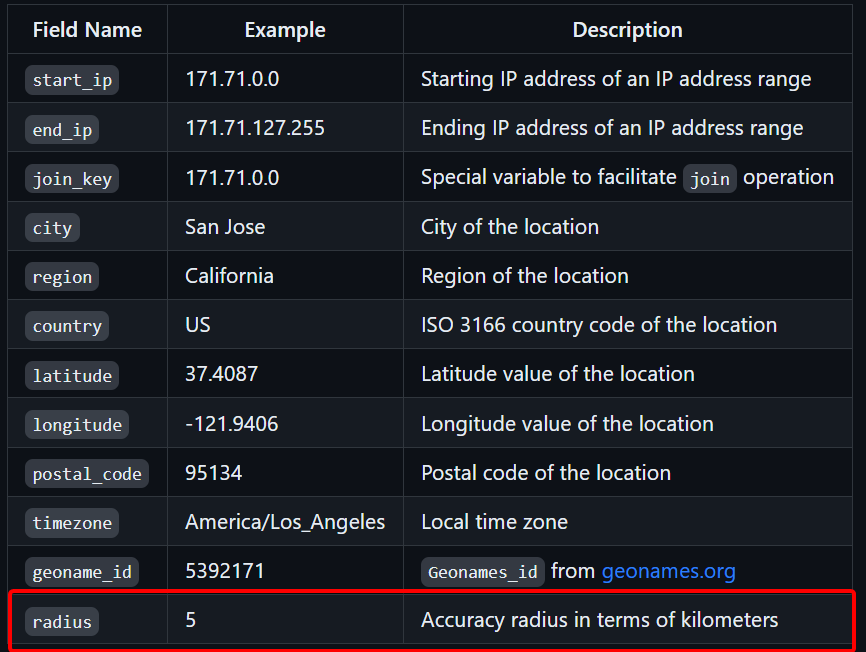Select the timezone field label
The width and height of the screenshot is (866, 652).
(72, 522)
